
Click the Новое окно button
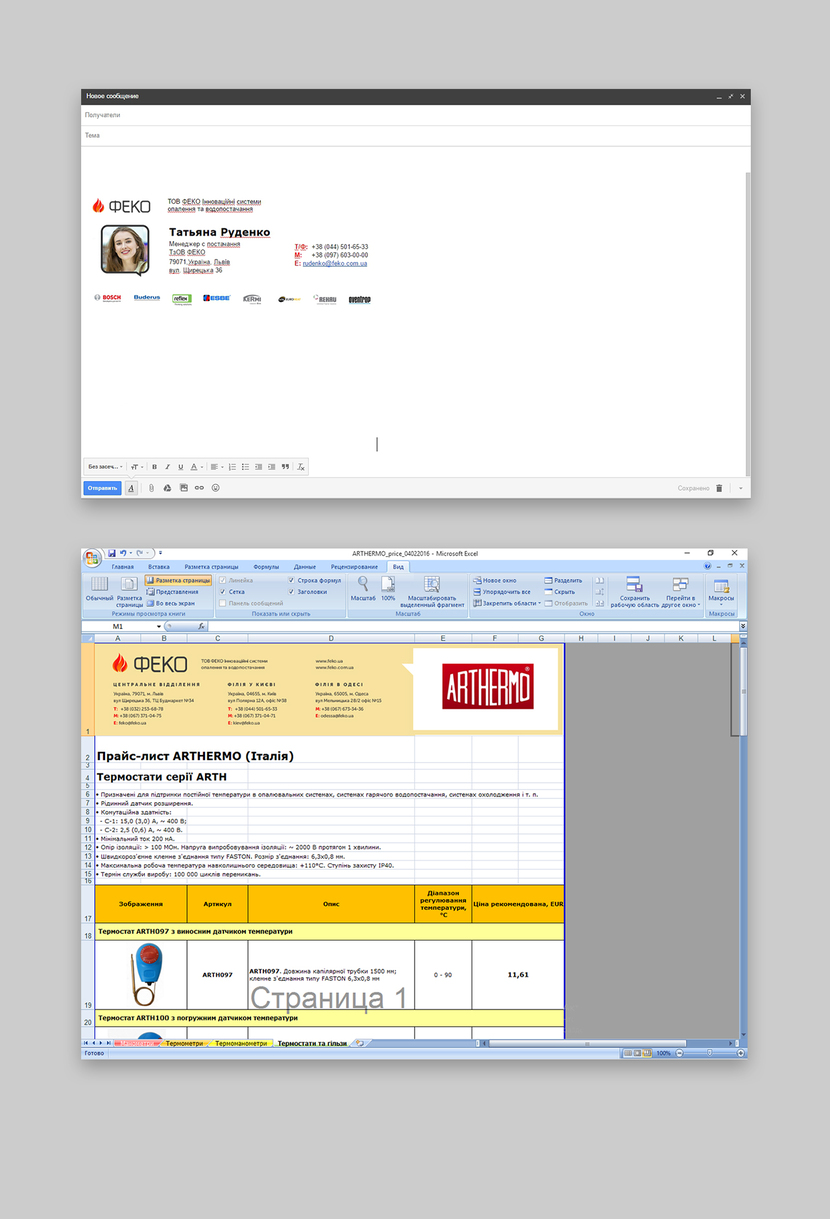pos(495,580)
